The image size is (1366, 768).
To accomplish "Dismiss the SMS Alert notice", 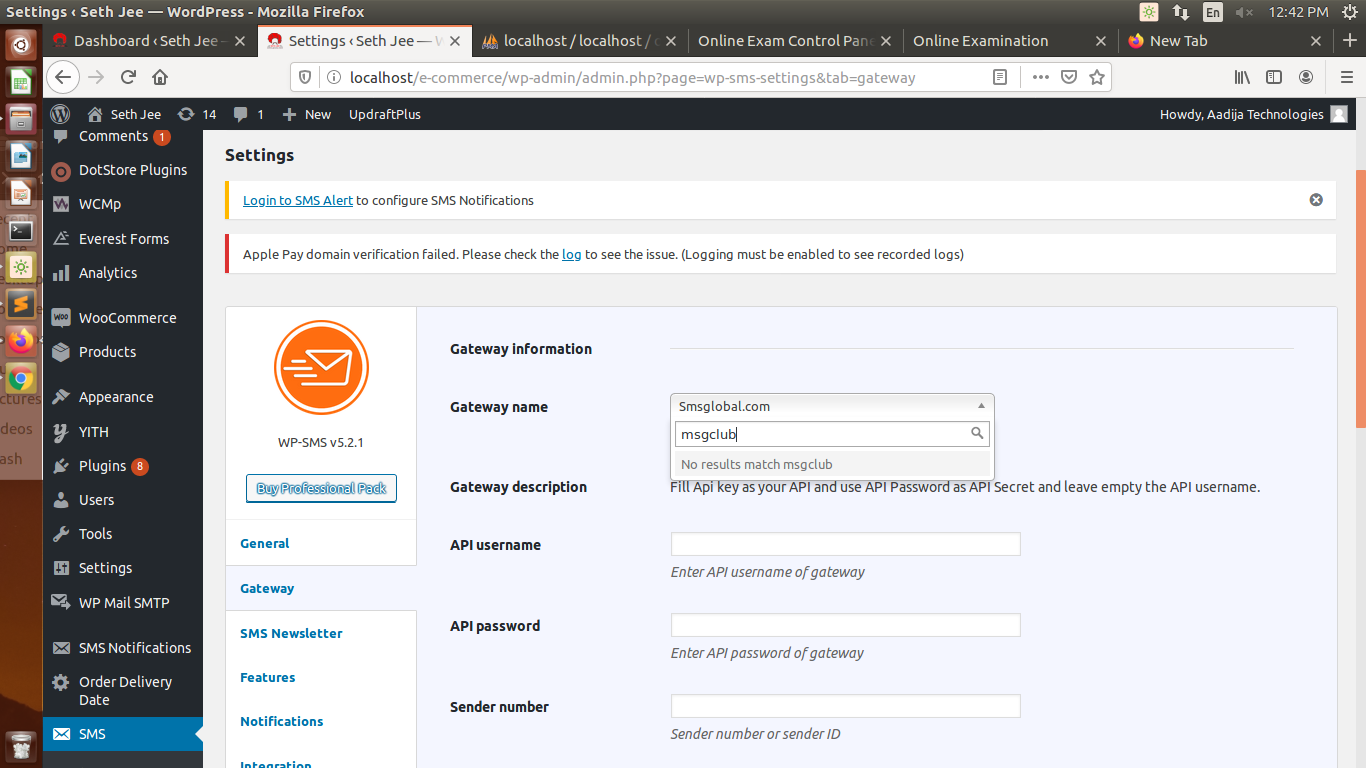I will tap(1316, 200).
